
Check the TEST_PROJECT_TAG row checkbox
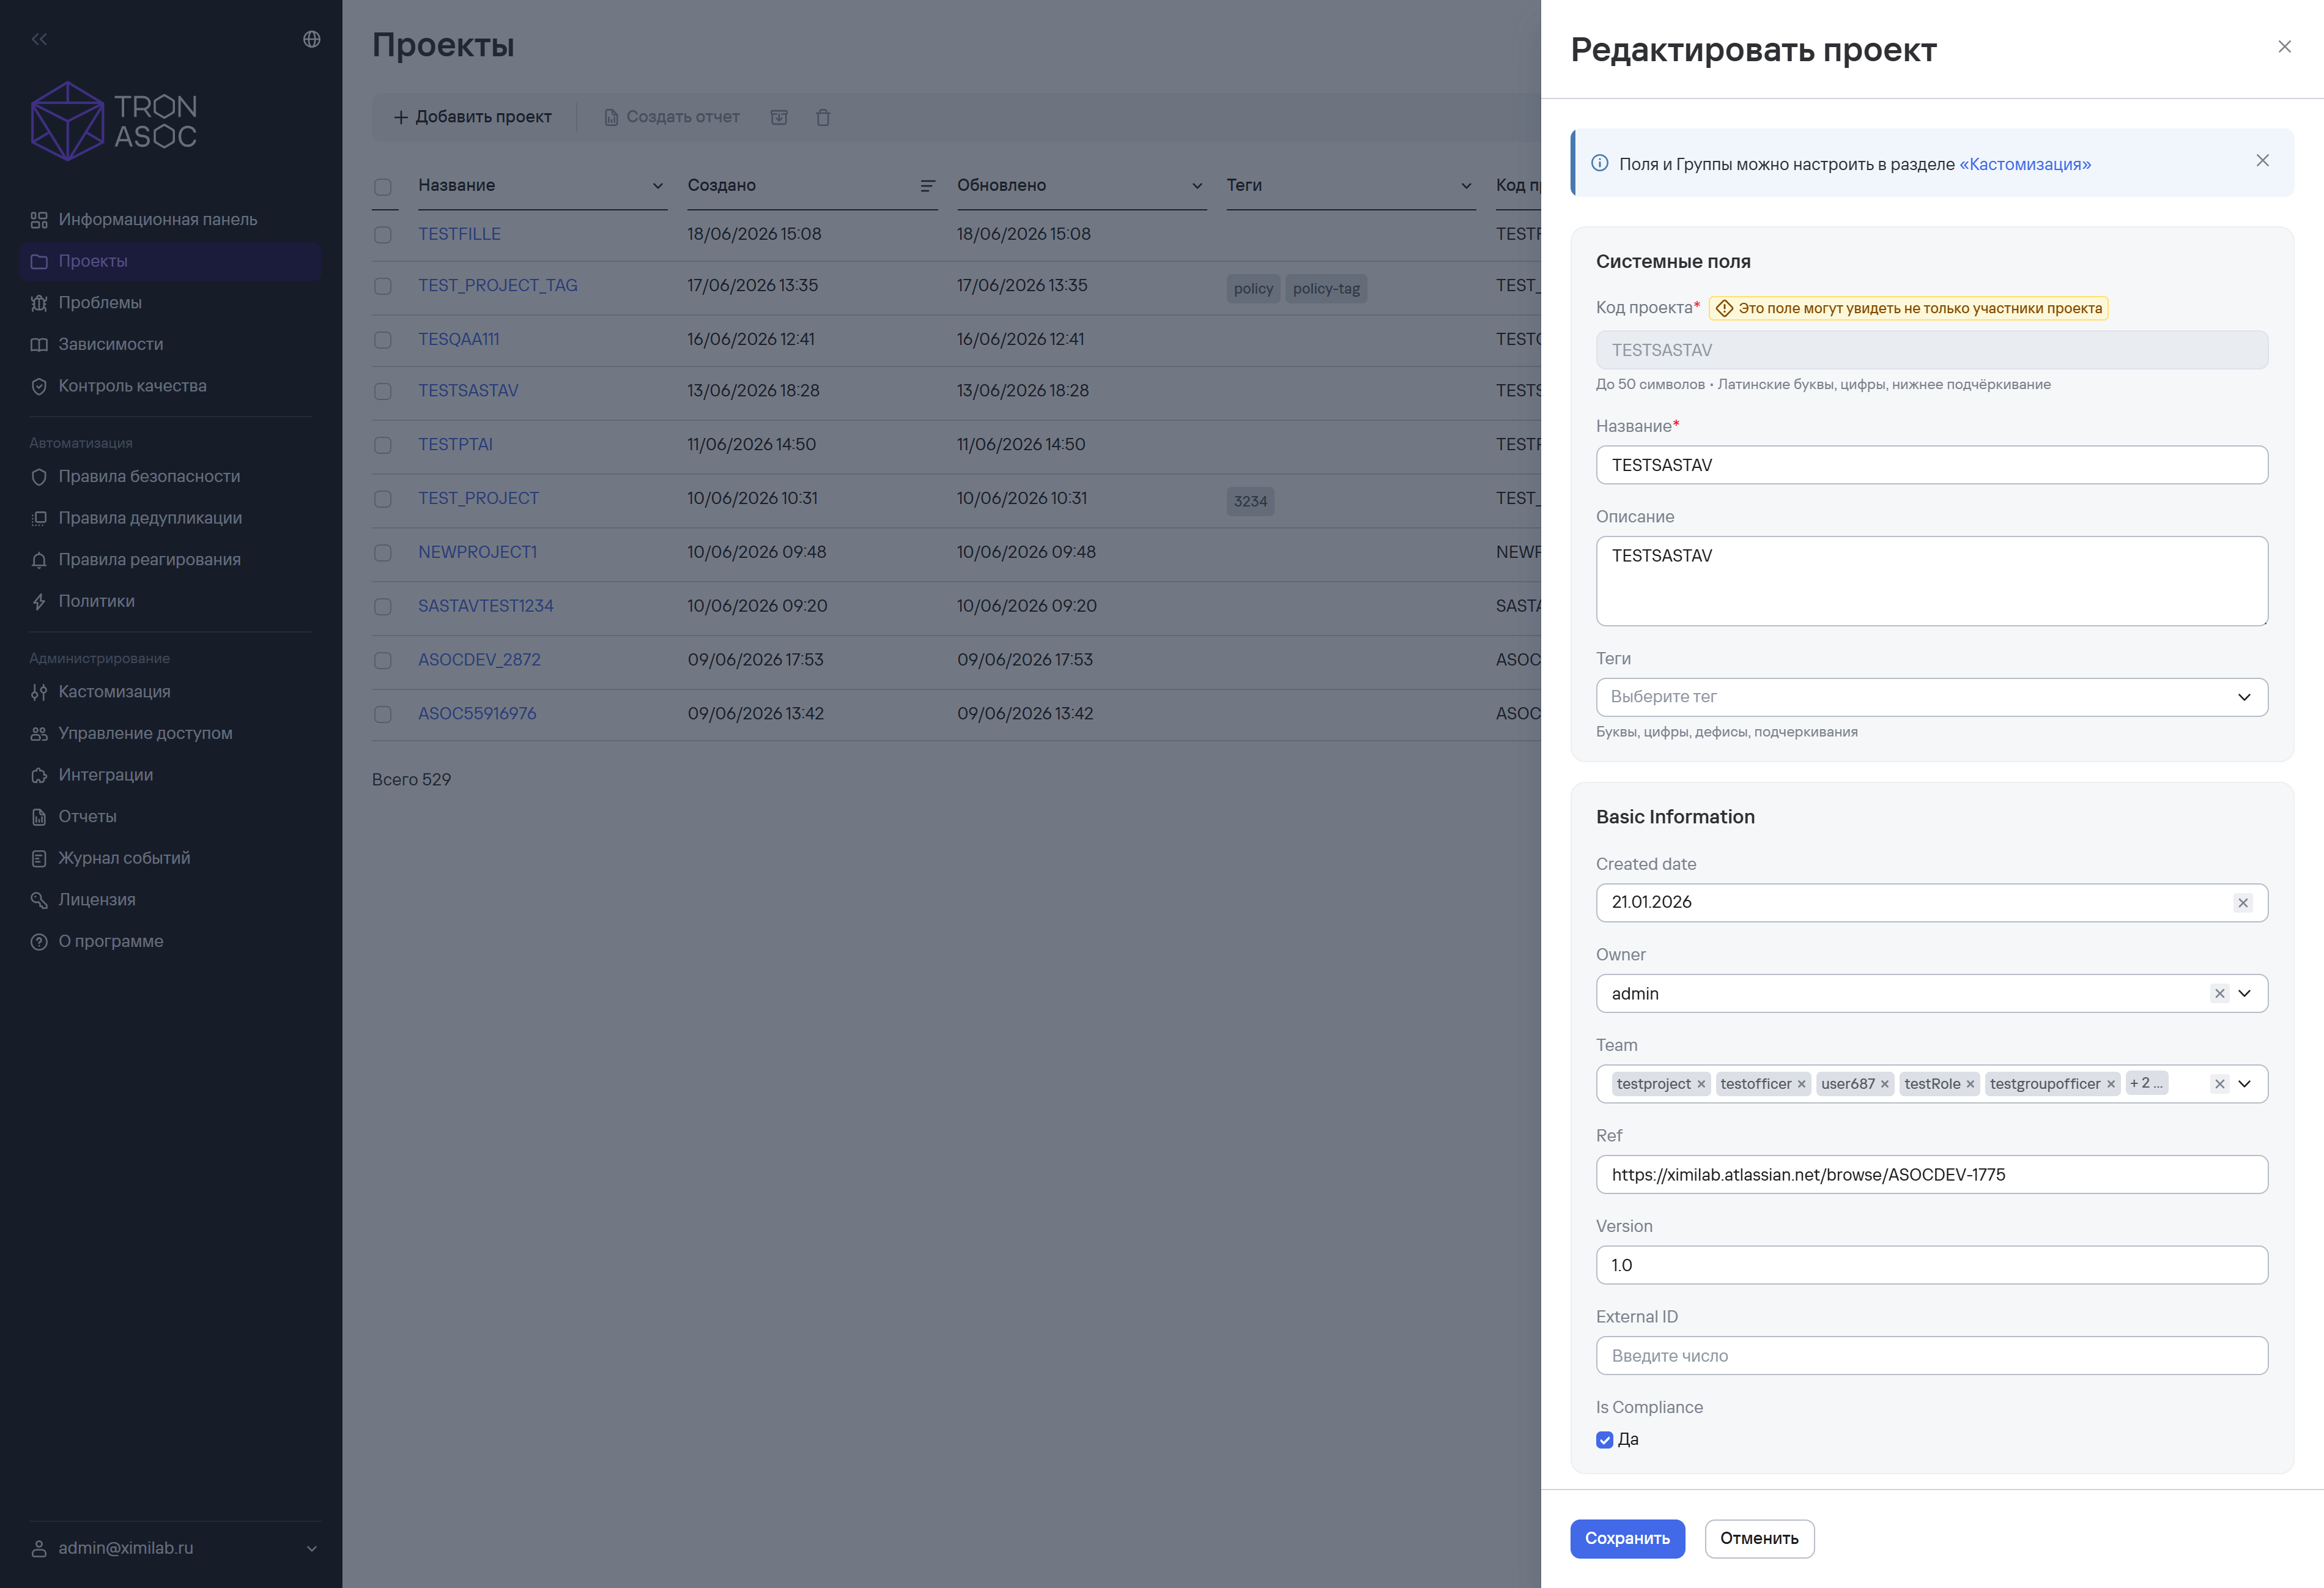[383, 286]
